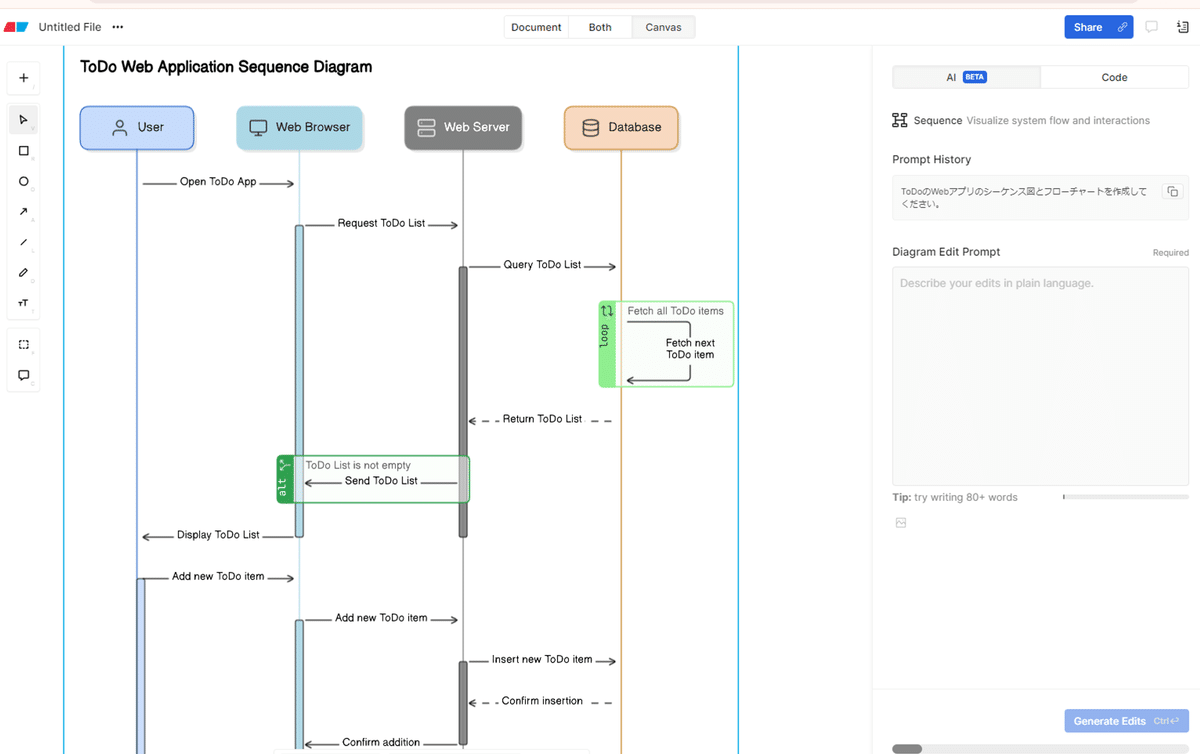
Task: Click the alt branch icon on alt block
Action: pyautogui.click(x=284, y=465)
